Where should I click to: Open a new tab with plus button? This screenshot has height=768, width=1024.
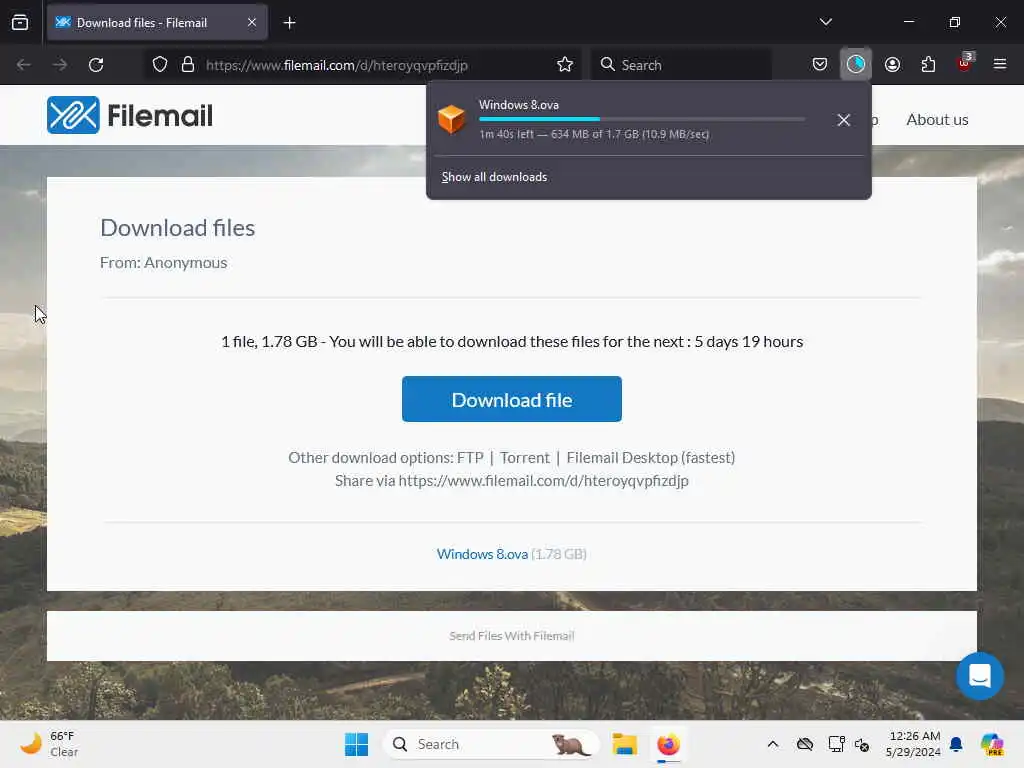tap(289, 23)
